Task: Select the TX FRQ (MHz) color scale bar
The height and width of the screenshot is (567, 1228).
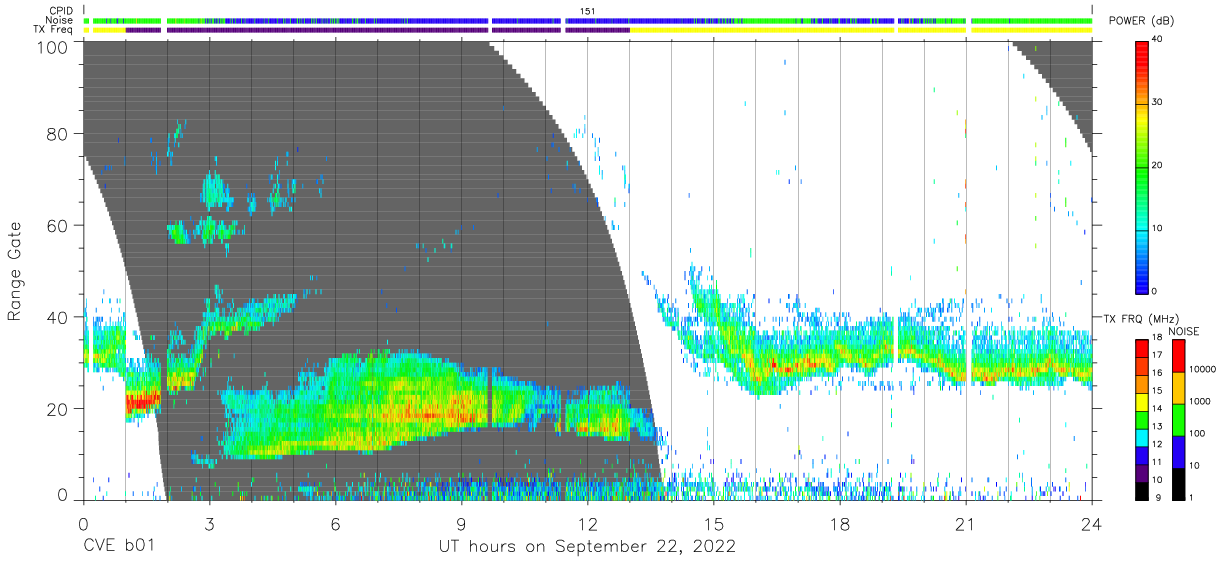Action: [x=1143, y=420]
